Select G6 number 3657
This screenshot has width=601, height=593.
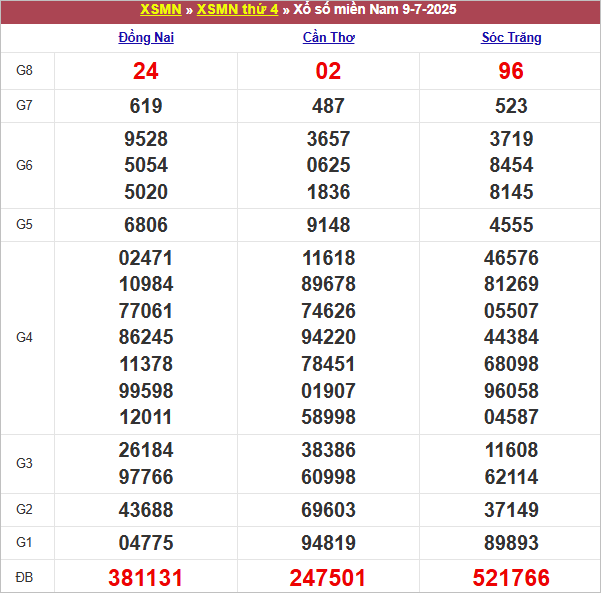pos(328,139)
